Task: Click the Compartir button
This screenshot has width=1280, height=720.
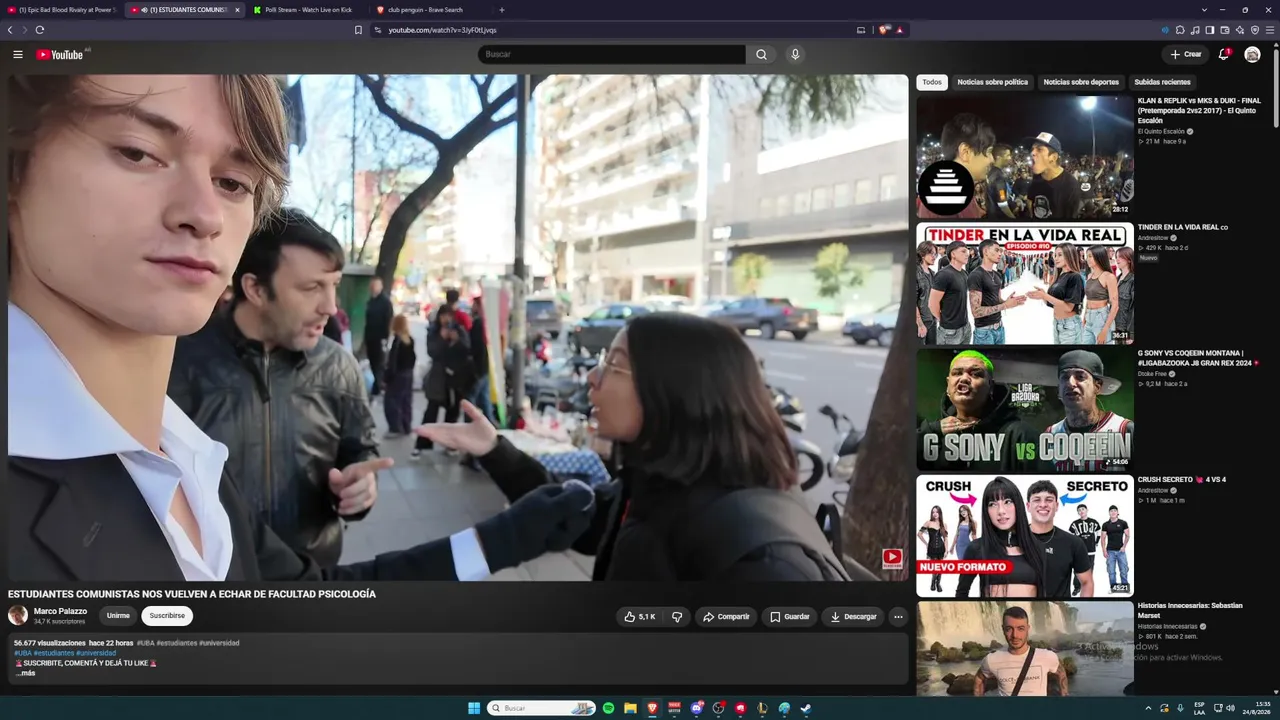Action: (726, 617)
